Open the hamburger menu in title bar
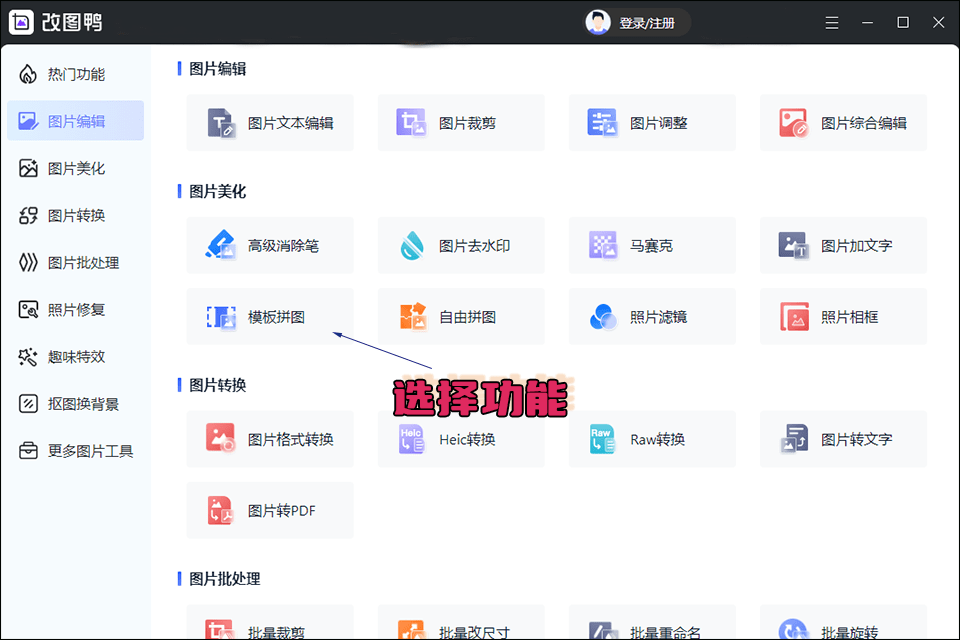This screenshot has width=960, height=640. 831,23
